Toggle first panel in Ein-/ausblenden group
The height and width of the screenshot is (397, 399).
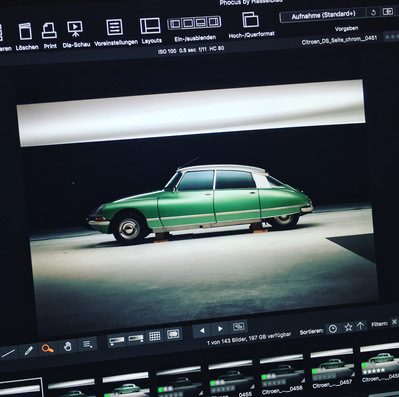pyautogui.click(x=175, y=23)
